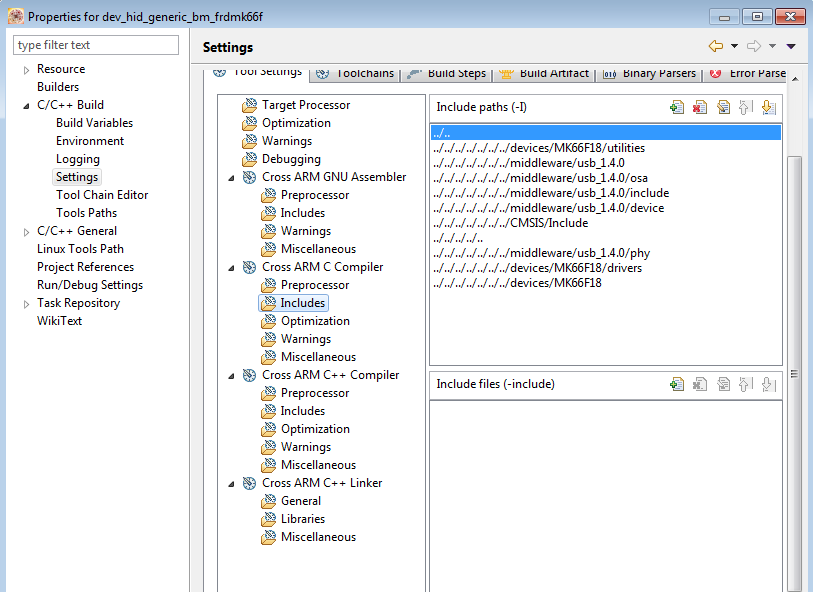Click the Cross ARM C++ Linker icon
Viewport: 813px width, 592px height.
click(249, 483)
